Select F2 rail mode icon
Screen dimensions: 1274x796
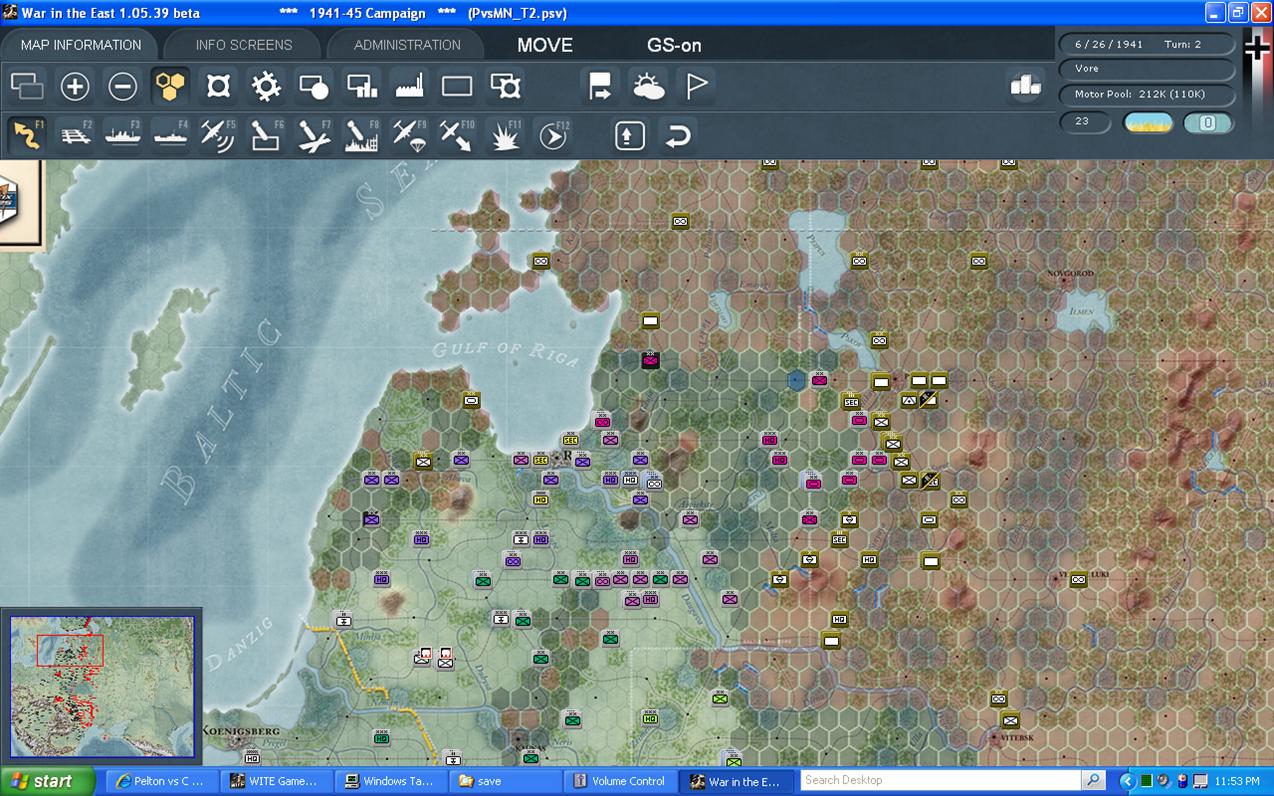tap(75, 134)
